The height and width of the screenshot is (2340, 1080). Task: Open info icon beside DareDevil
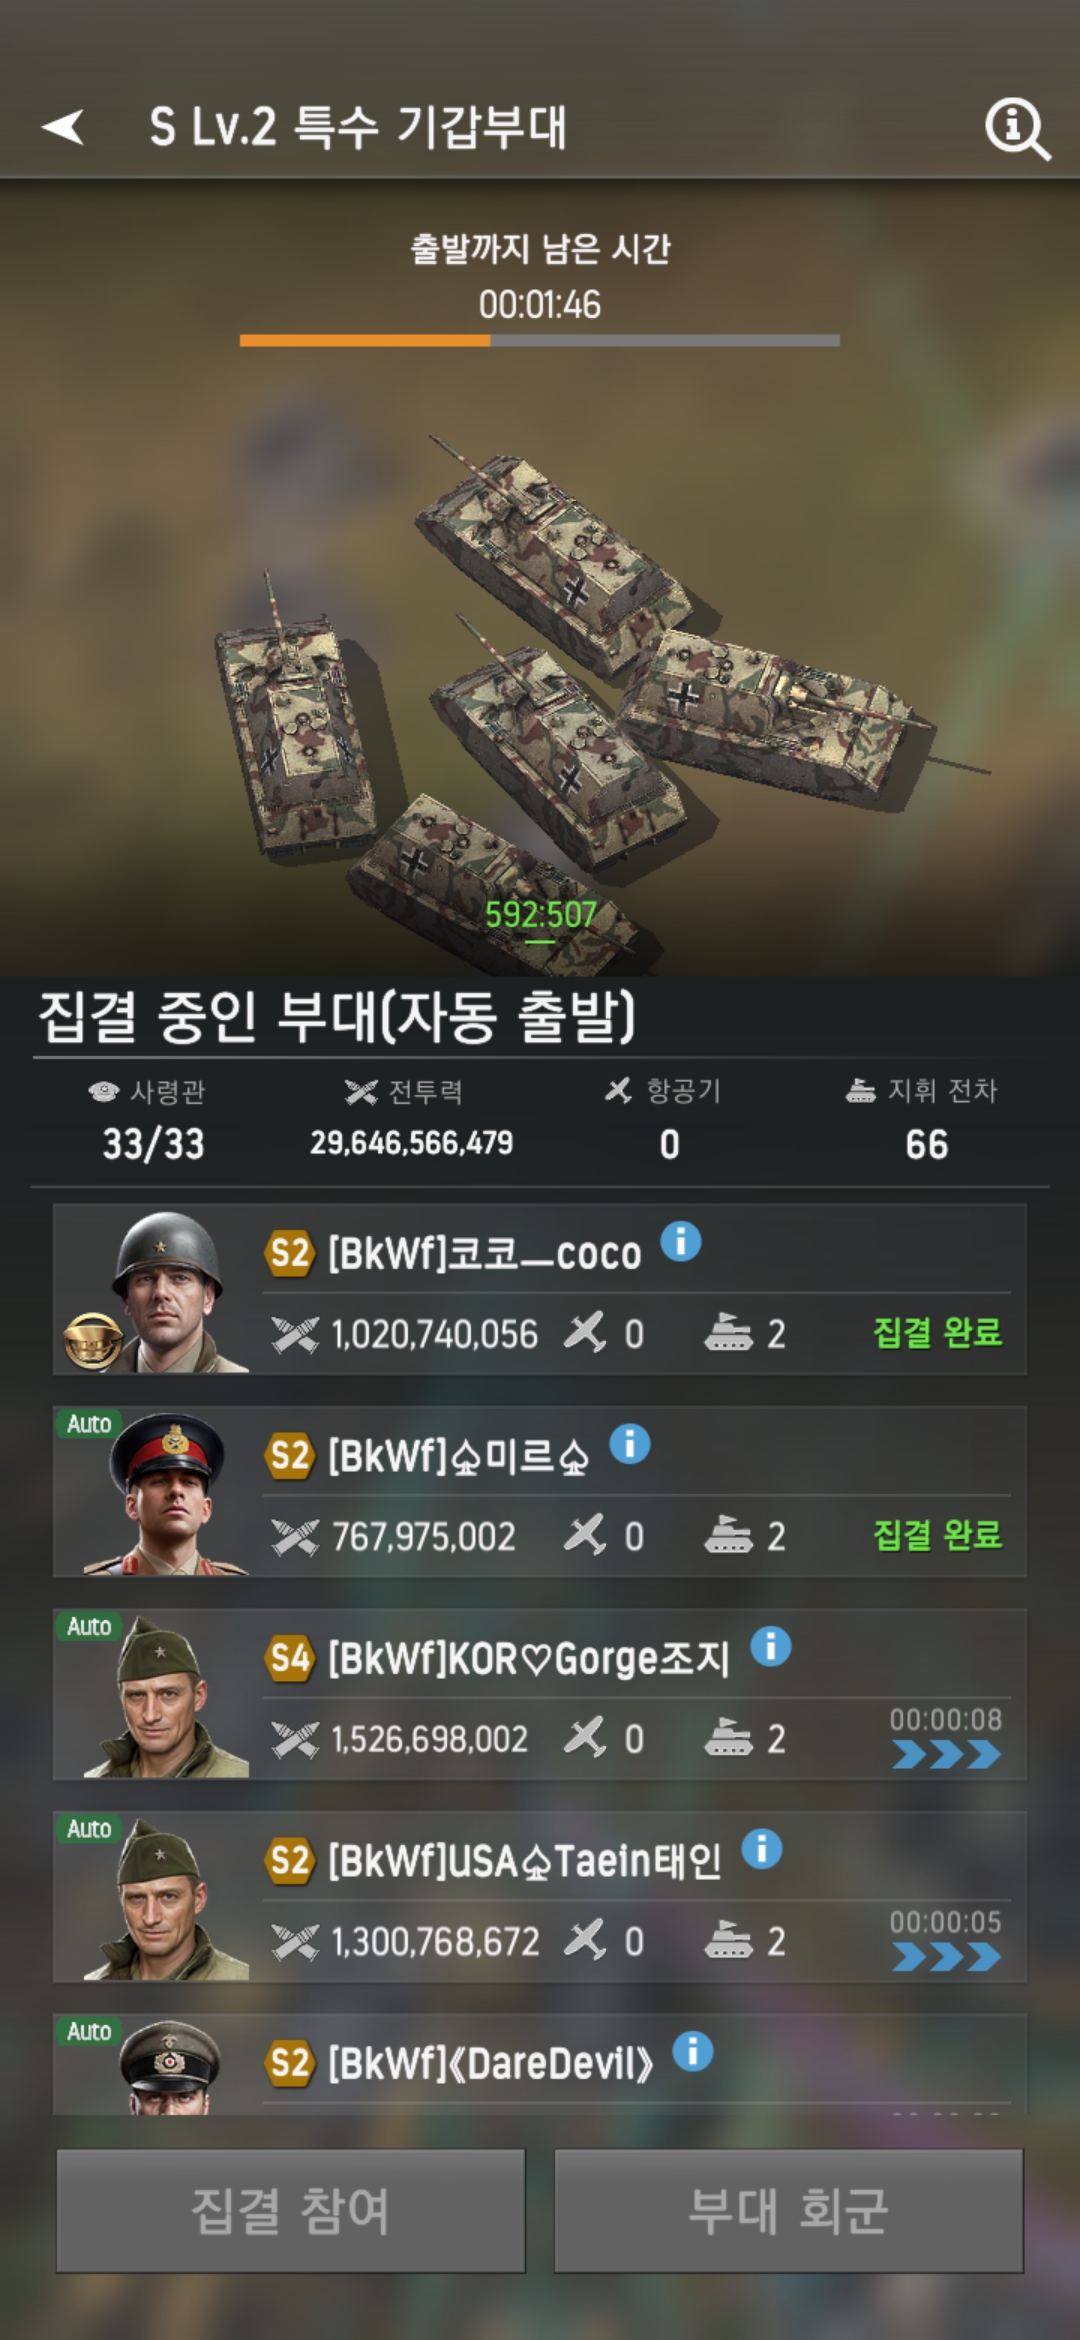coord(693,2051)
